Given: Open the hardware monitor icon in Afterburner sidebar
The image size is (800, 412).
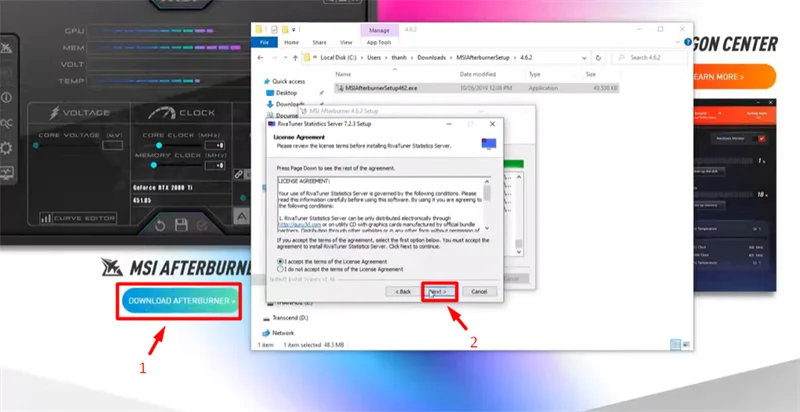Looking at the screenshot, I should [x=6, y=173].
